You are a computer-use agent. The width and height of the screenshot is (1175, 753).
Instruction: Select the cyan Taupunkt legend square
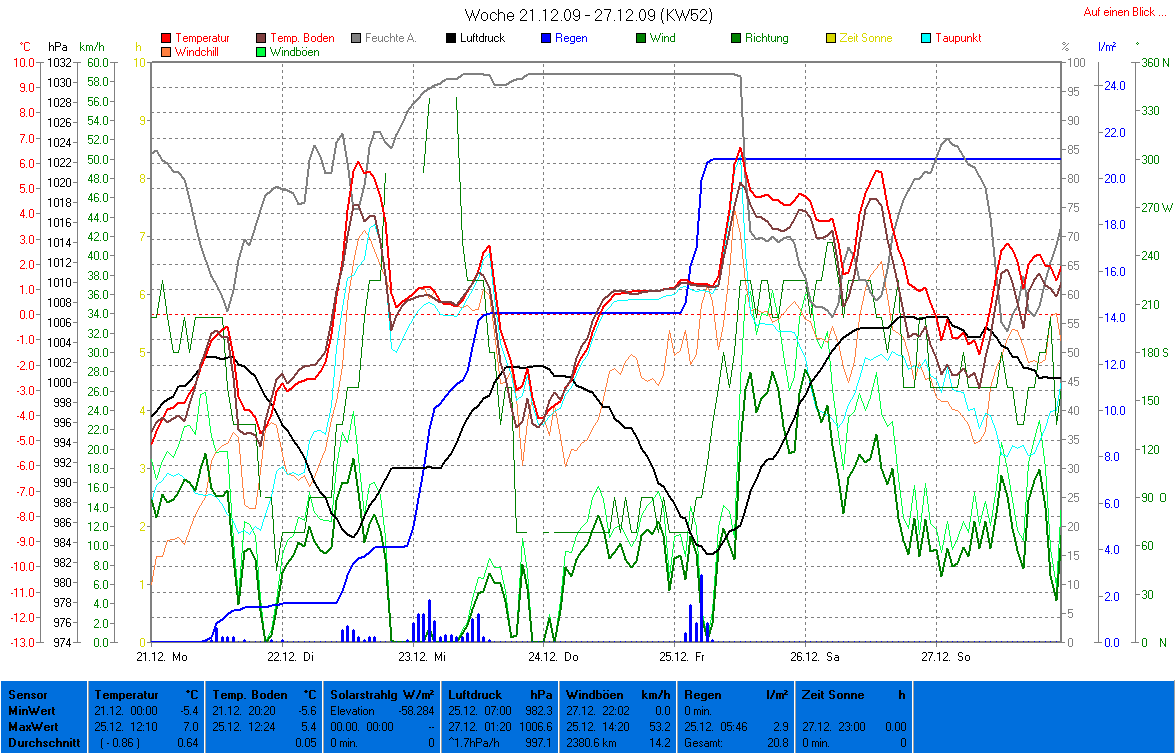[926, 38]
